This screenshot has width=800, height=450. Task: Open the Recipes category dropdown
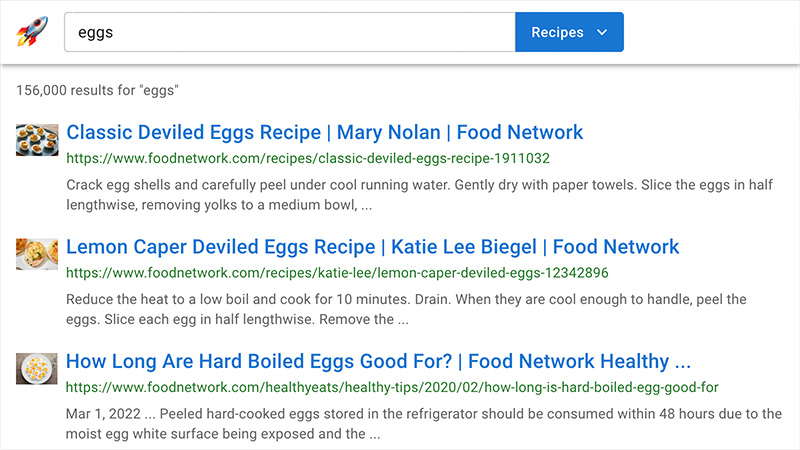click(x=569, y=32)
